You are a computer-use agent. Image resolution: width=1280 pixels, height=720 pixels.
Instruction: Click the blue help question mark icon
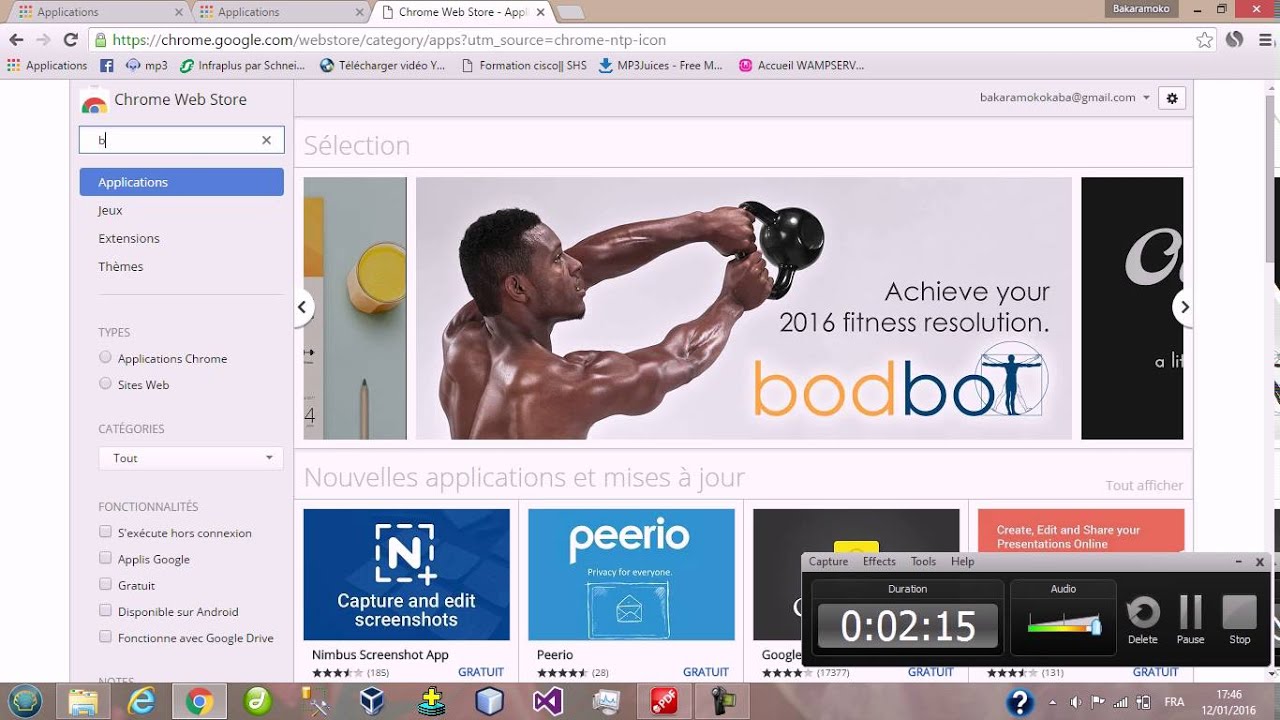tap(1019, 702)
